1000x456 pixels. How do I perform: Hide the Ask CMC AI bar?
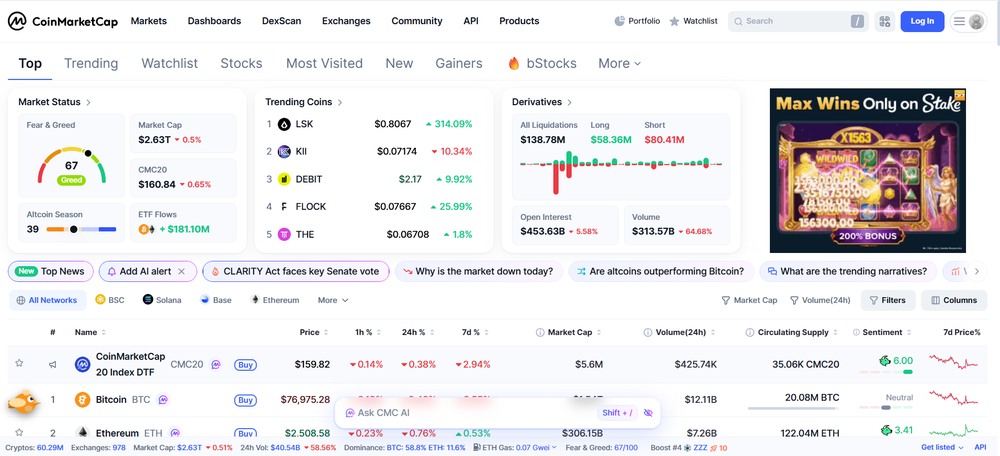(x=649, y=413)
